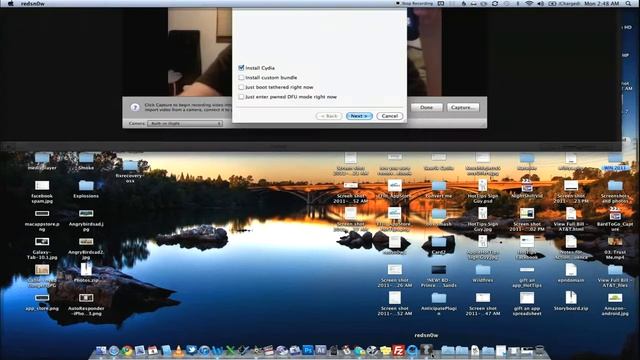Tick Install custom bundle option

coord(241,77)
